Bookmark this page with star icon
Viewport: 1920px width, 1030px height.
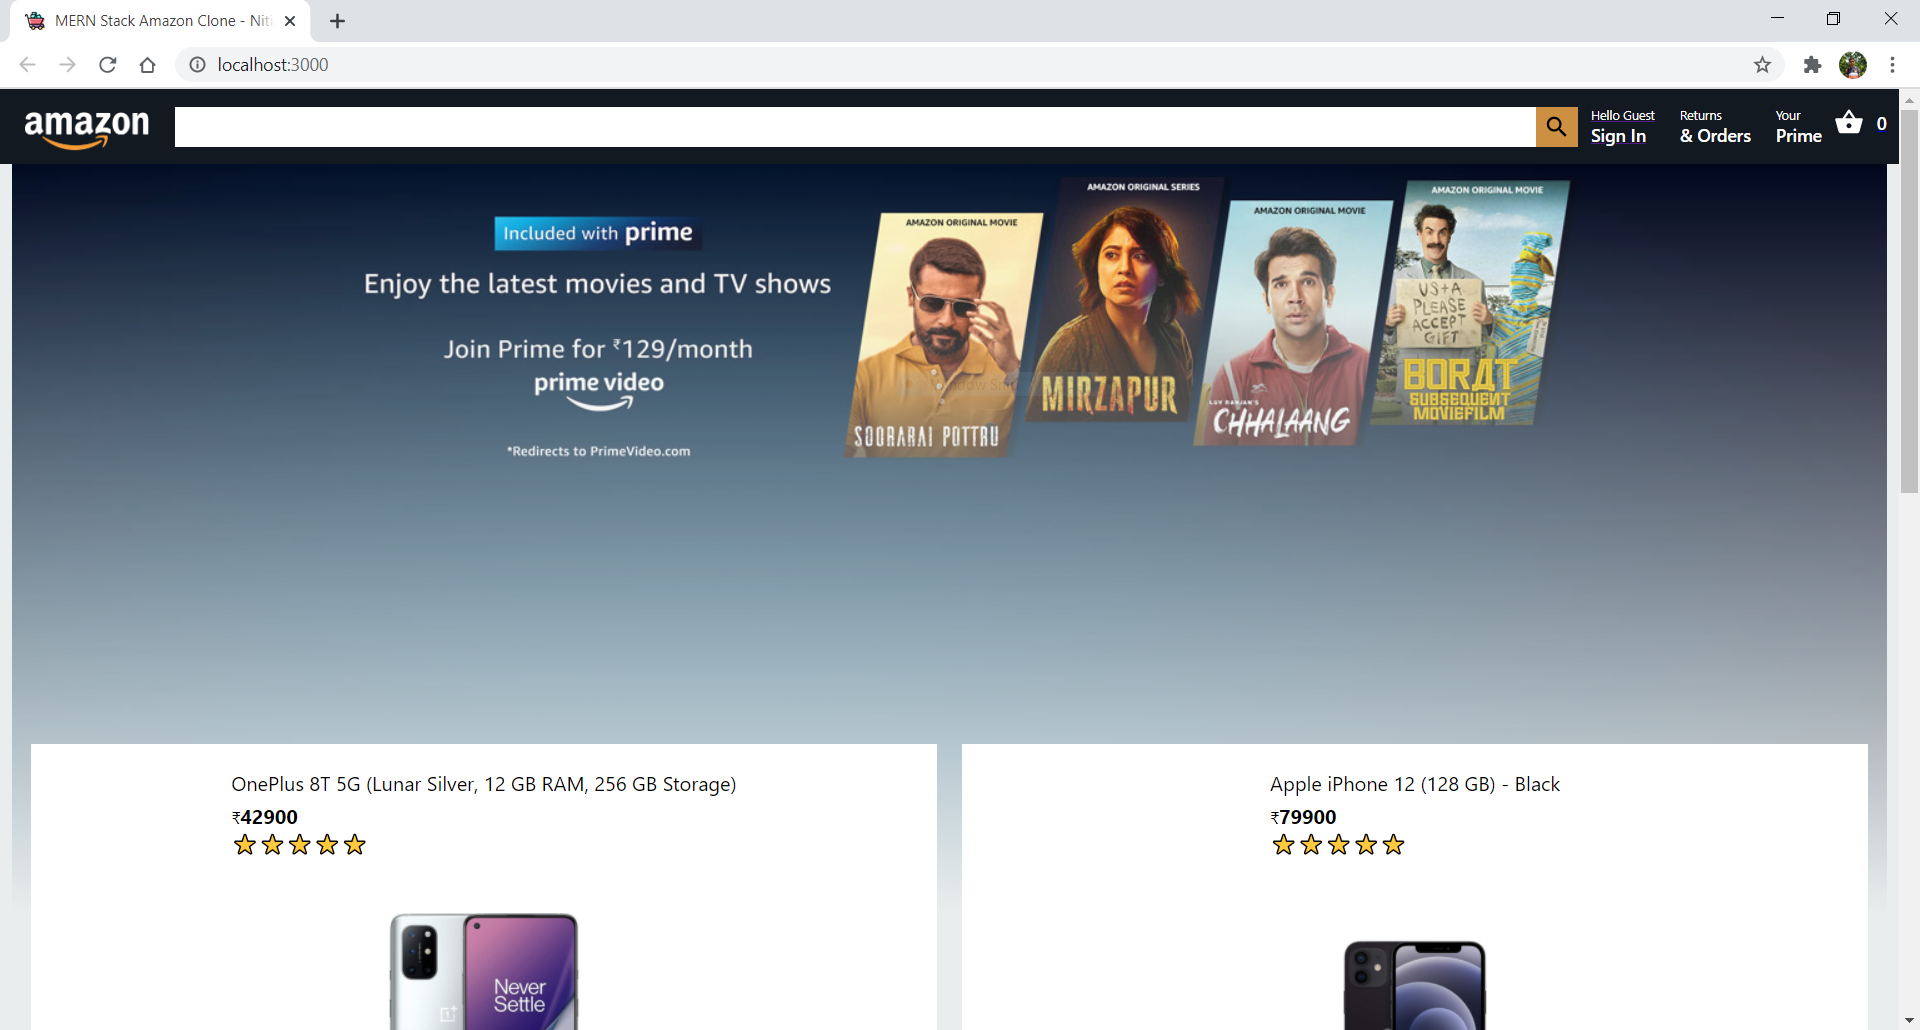pos(1762,65)
